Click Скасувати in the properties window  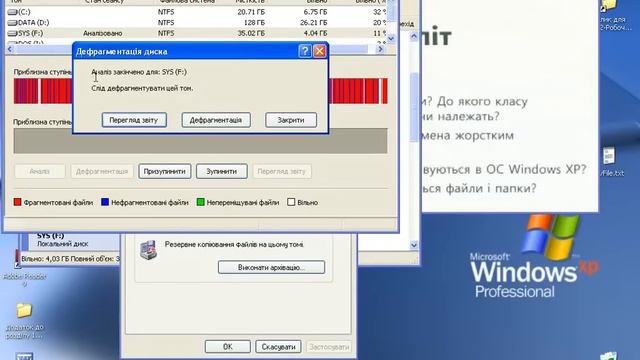click(x=278, y=347)
